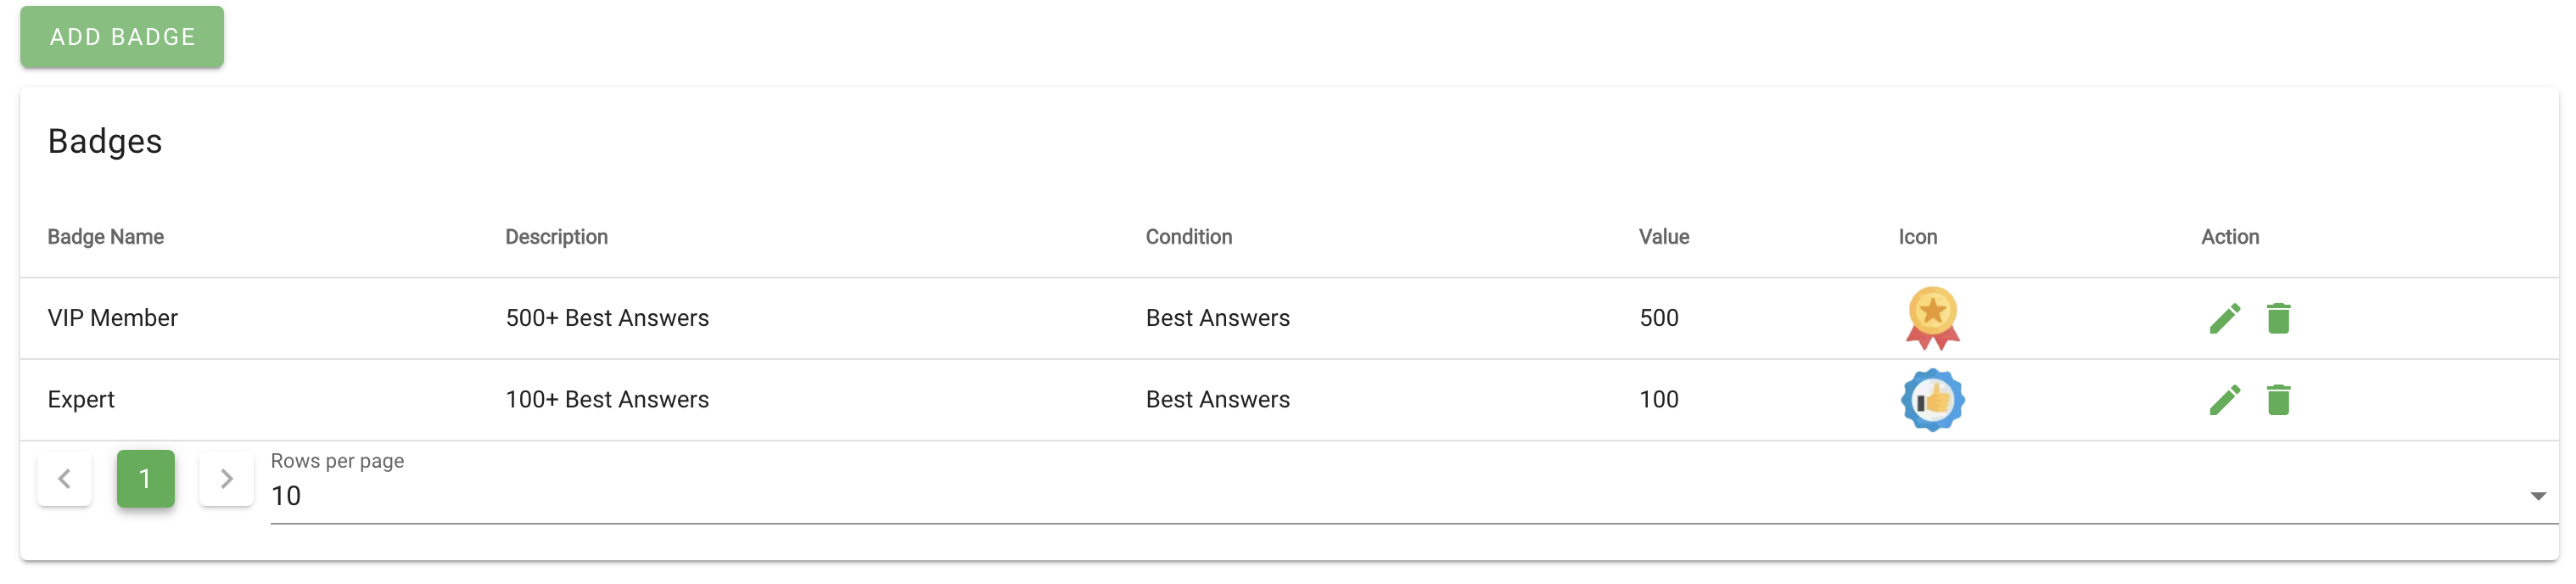Go to the previous page with the left chevron
This screenshot has width=2576, height=584.
65,479
